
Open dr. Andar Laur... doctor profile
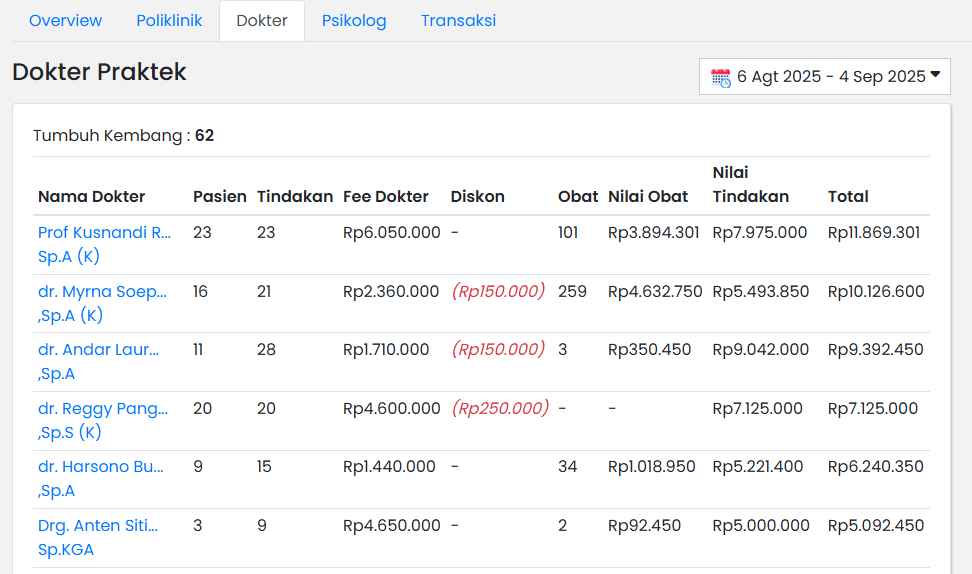(x=98, y=350)
